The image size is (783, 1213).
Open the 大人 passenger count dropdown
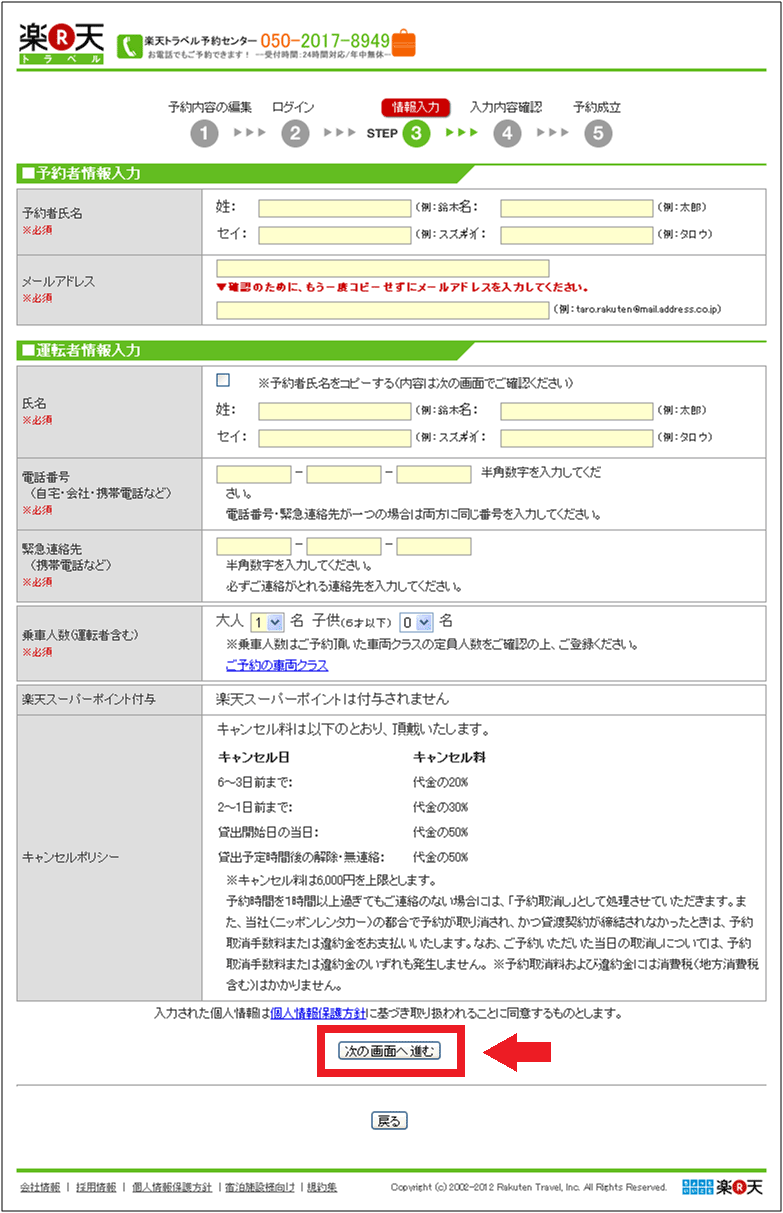click(x=267, y=621)
